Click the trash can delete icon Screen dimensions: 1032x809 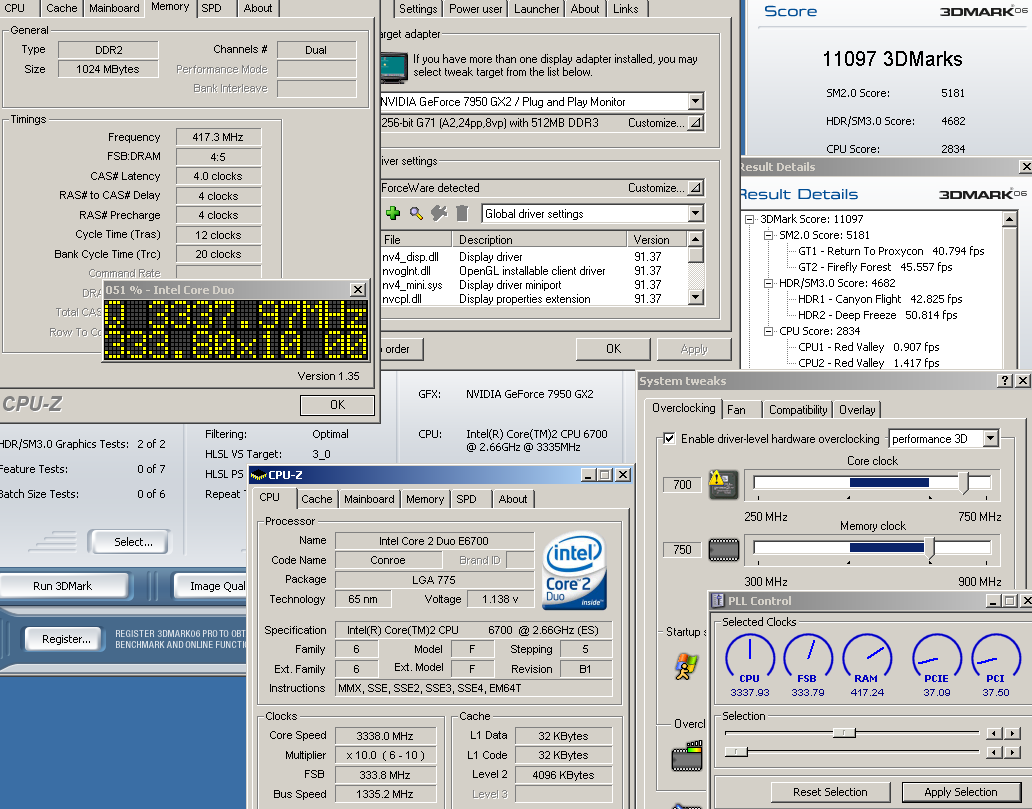pyautogui.click(x=462, y=213)
